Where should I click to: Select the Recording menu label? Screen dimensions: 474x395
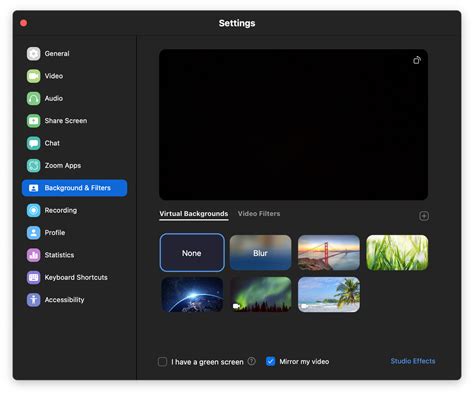tap(61, 210)
